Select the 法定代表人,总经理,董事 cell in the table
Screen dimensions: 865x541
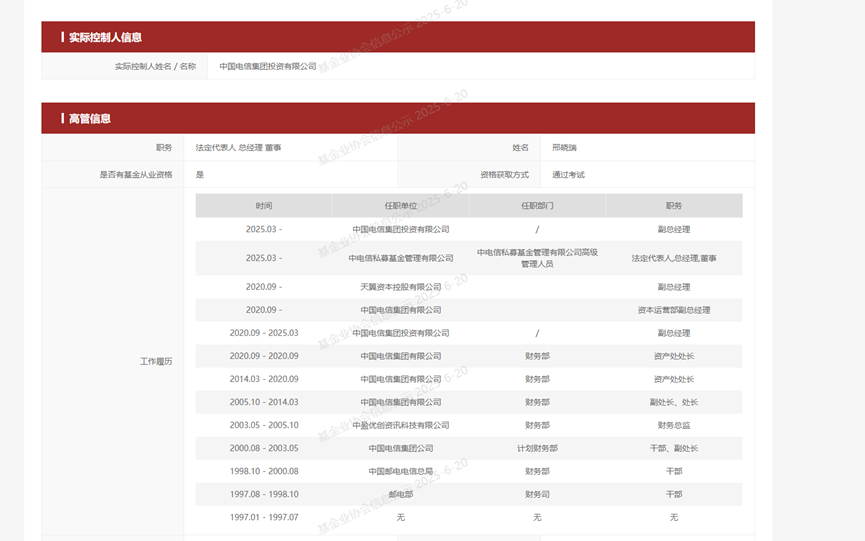674,258
